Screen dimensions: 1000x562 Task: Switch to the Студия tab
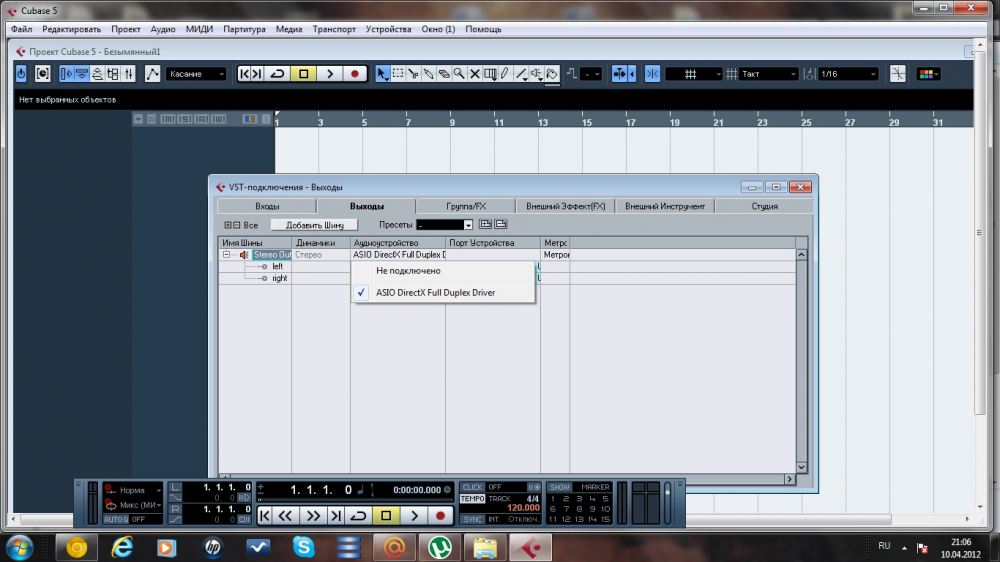tap(764, 206)
